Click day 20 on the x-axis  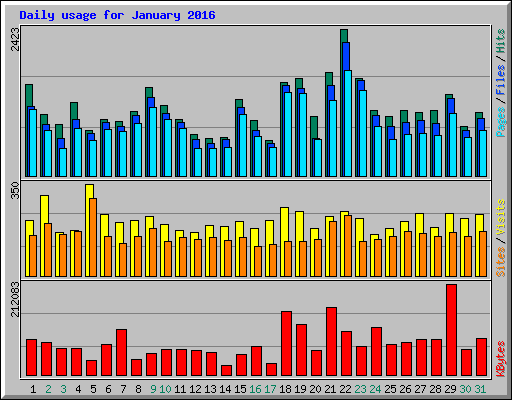(315, 389)
